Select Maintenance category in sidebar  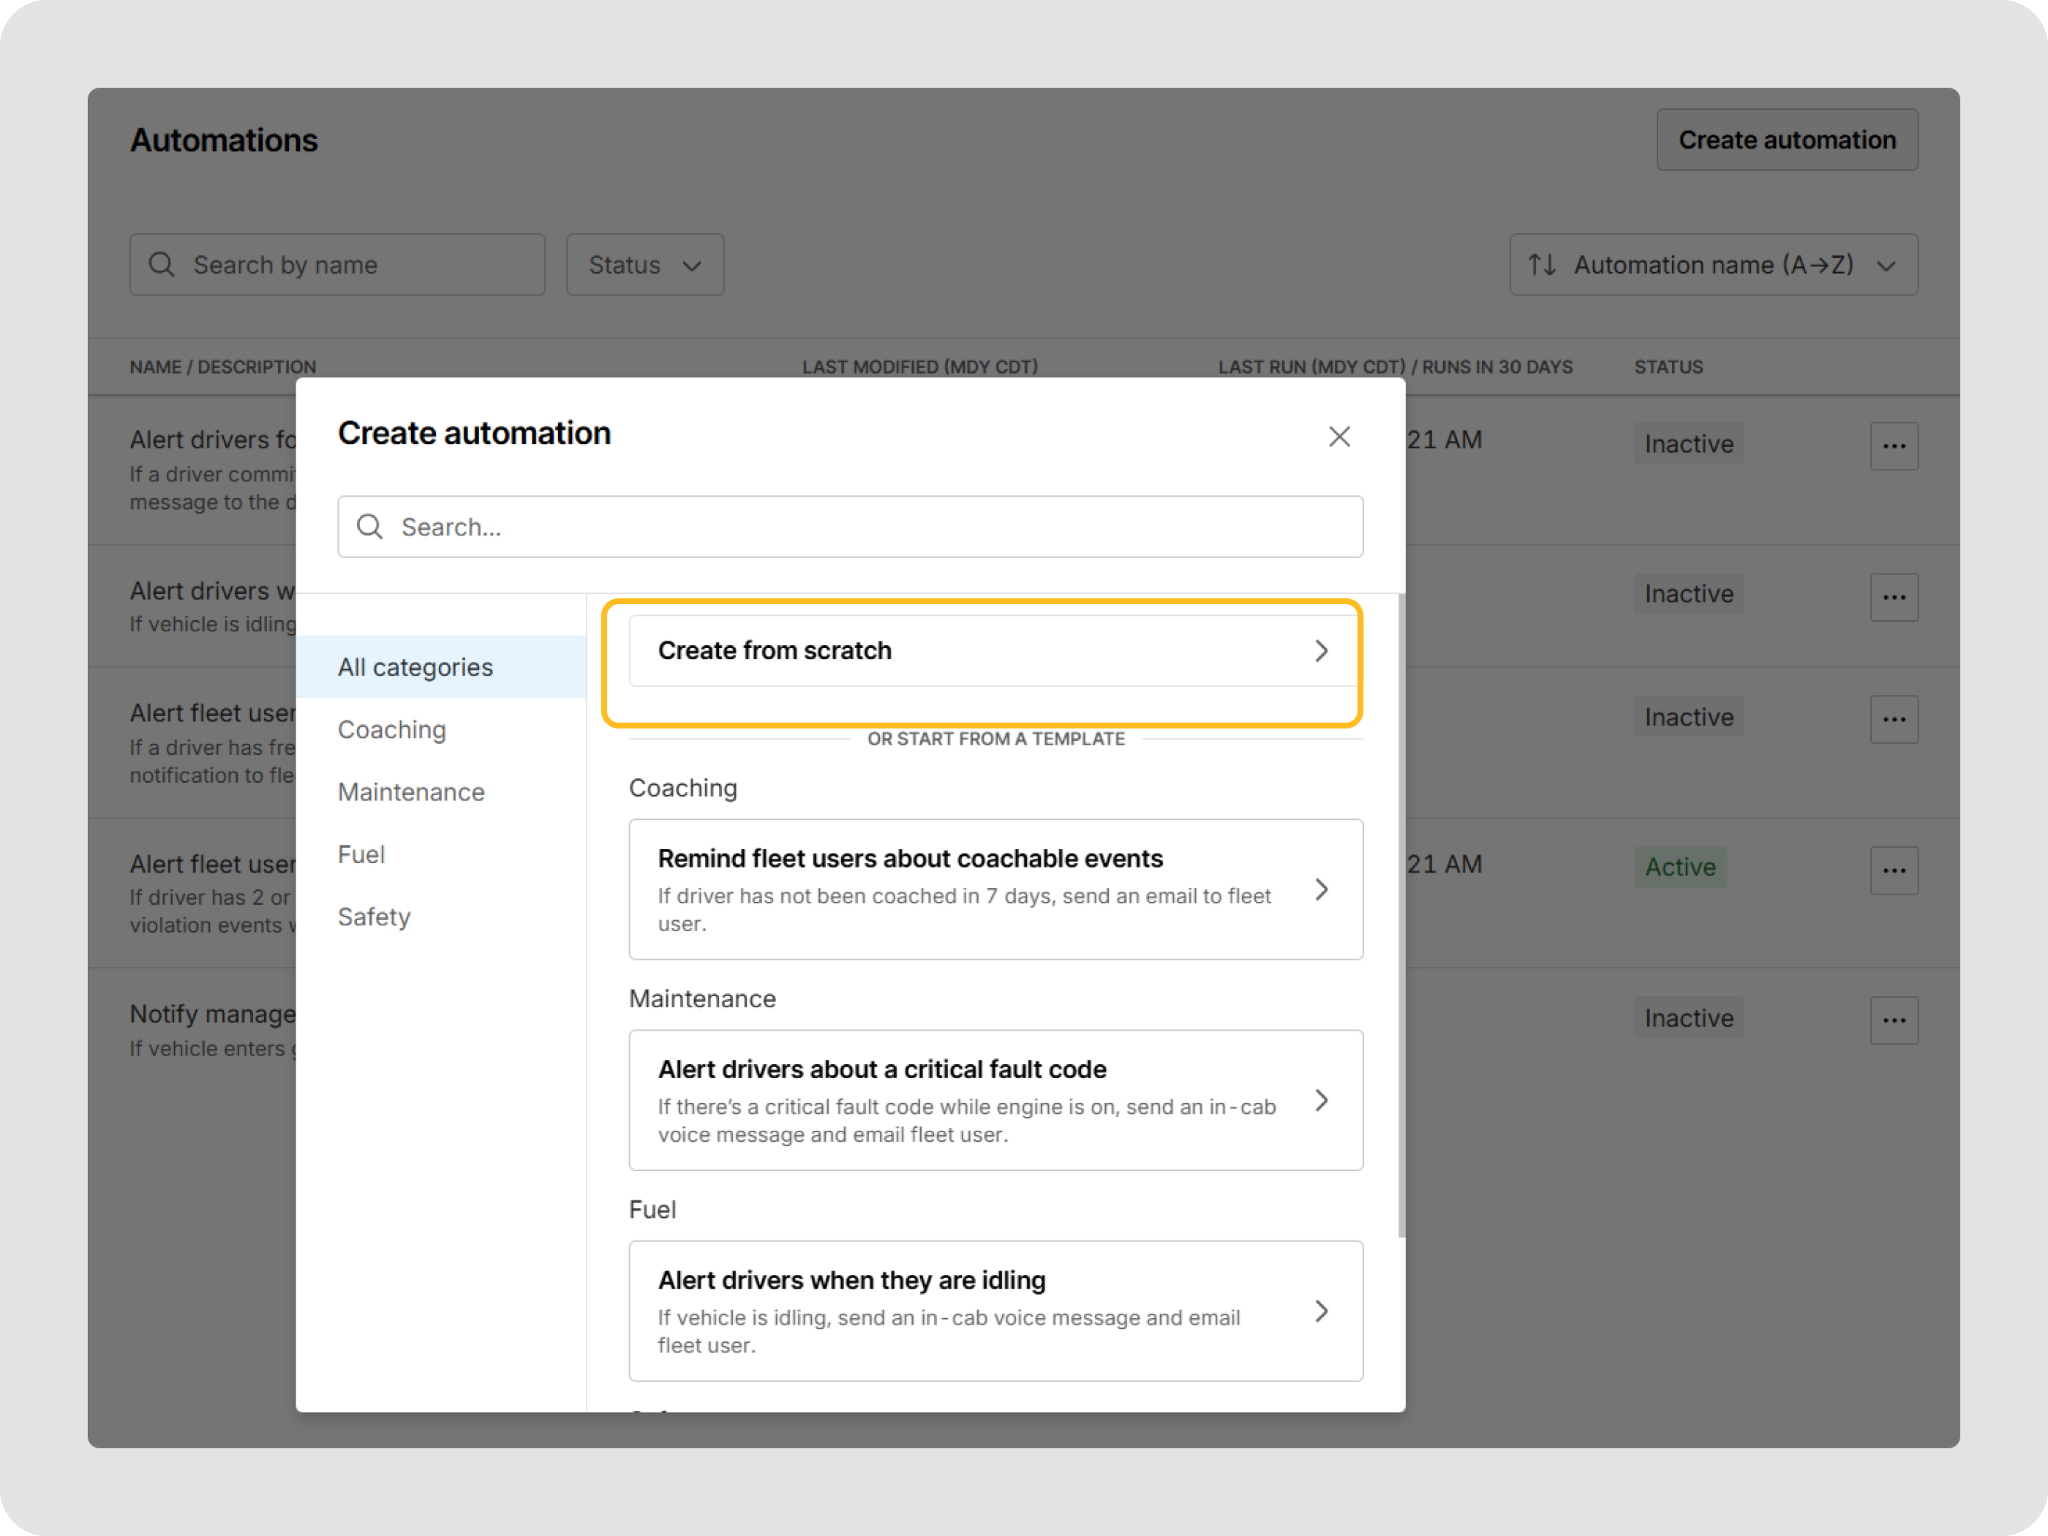click(x=411, y=792)
